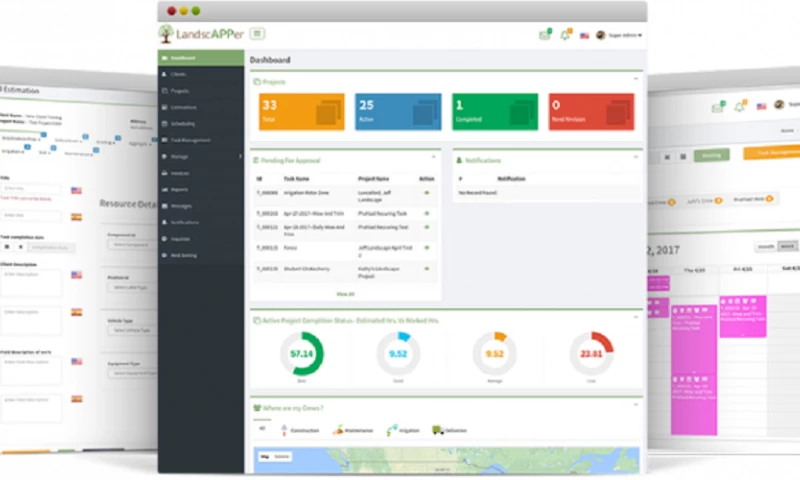Select the All crews tab

(262, 429)
